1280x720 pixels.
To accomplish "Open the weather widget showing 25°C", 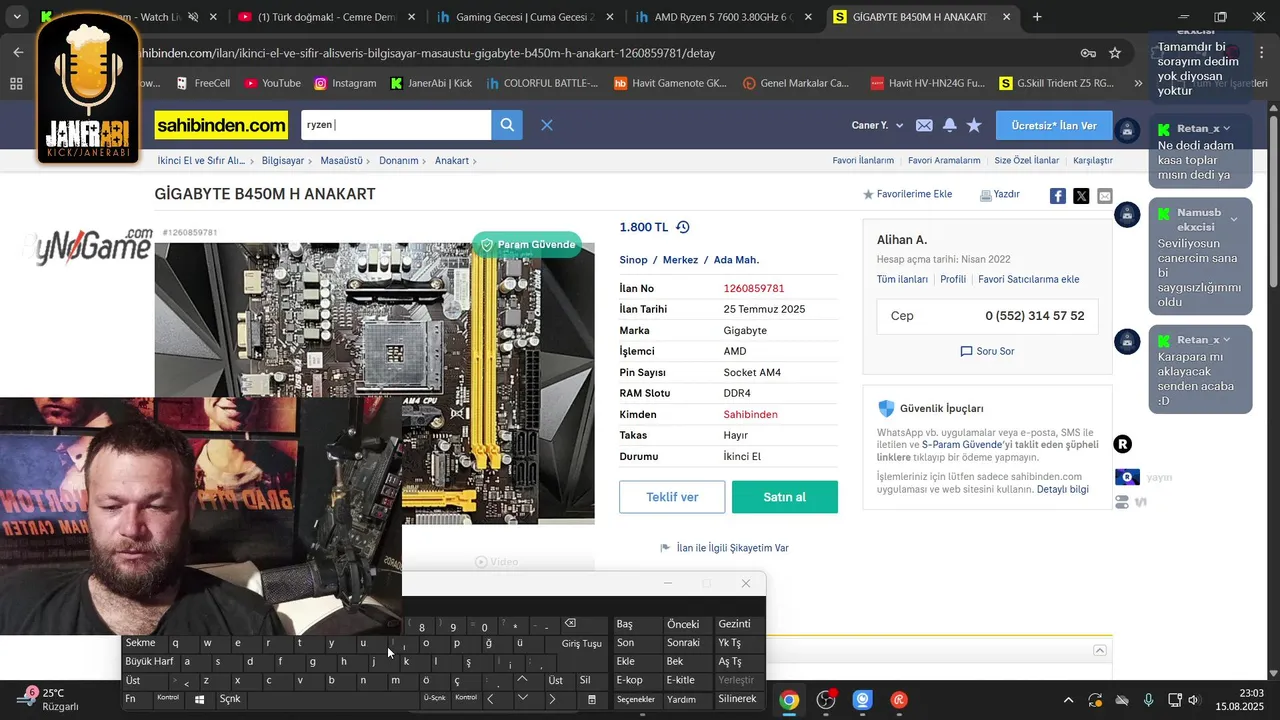I will (48, 699).
